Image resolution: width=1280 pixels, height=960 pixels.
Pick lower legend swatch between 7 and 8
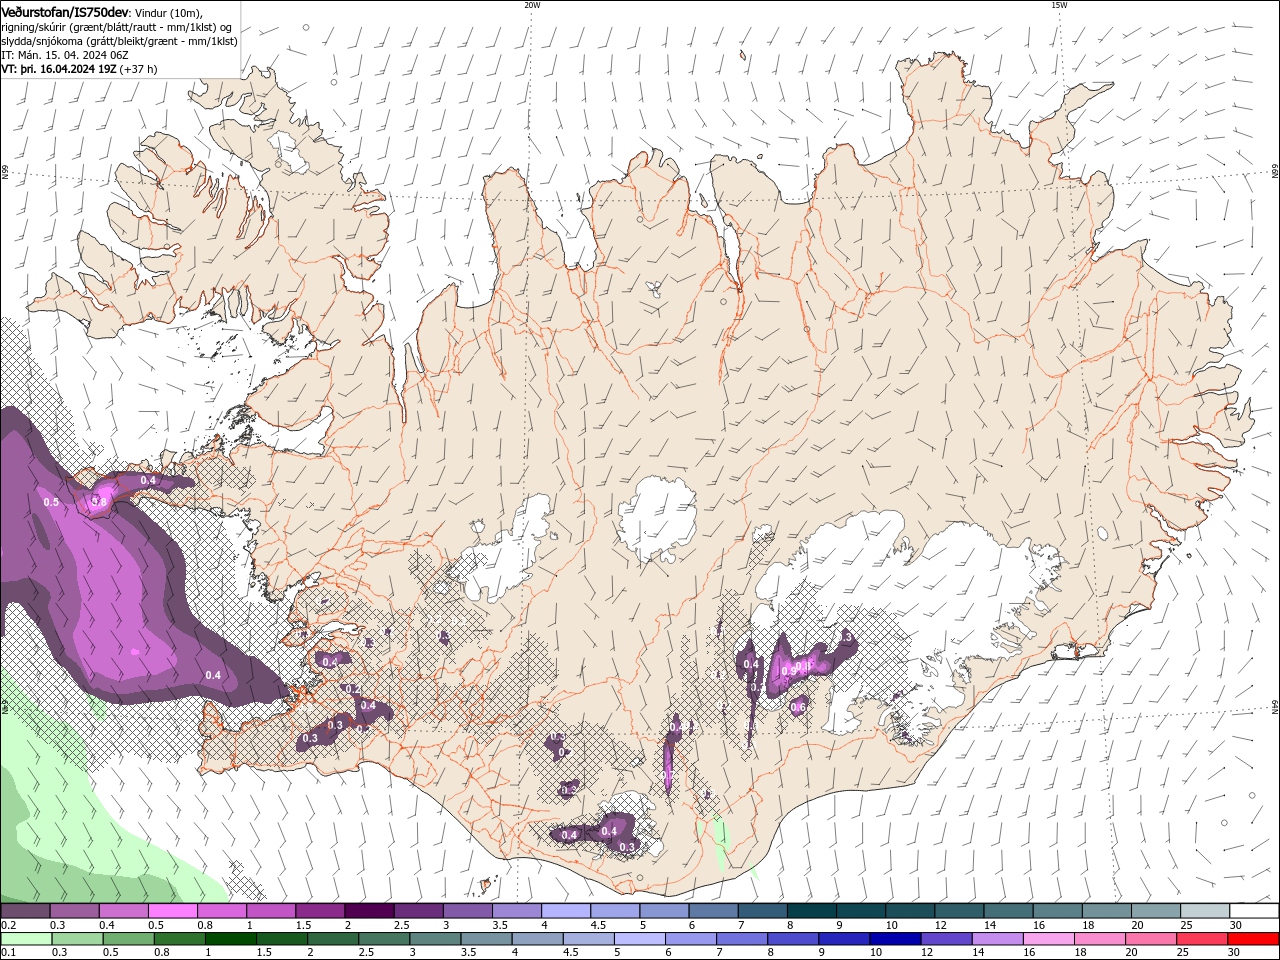pyautogui.click(x=742, y=939)
